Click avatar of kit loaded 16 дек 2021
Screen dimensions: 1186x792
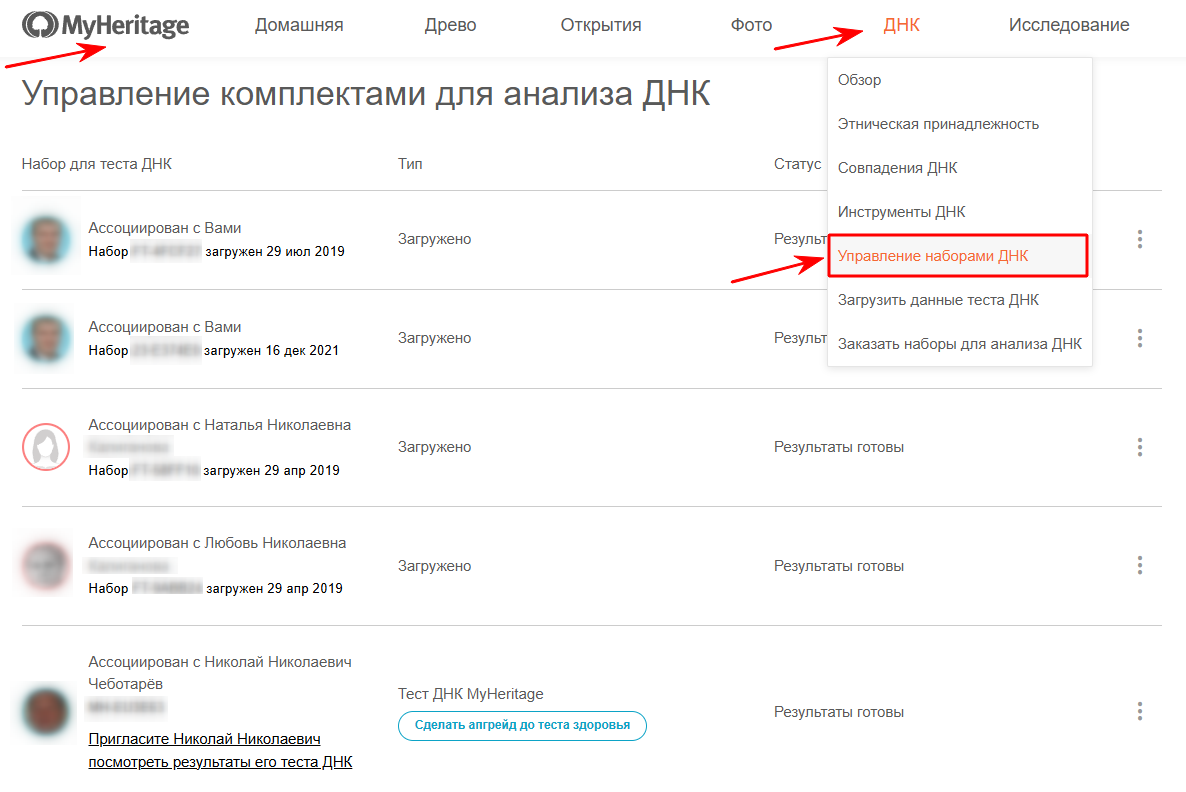(46, 338)
